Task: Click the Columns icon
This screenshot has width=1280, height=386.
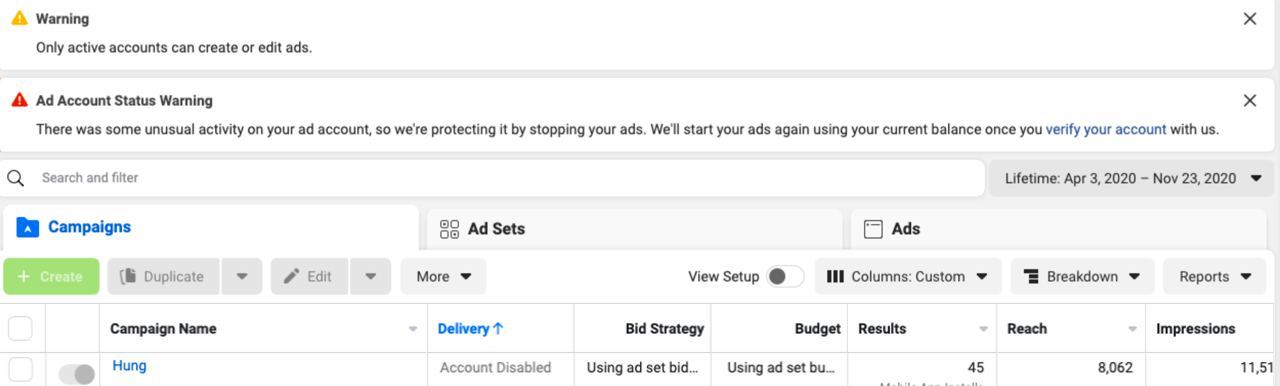Action: pos(835,277)
